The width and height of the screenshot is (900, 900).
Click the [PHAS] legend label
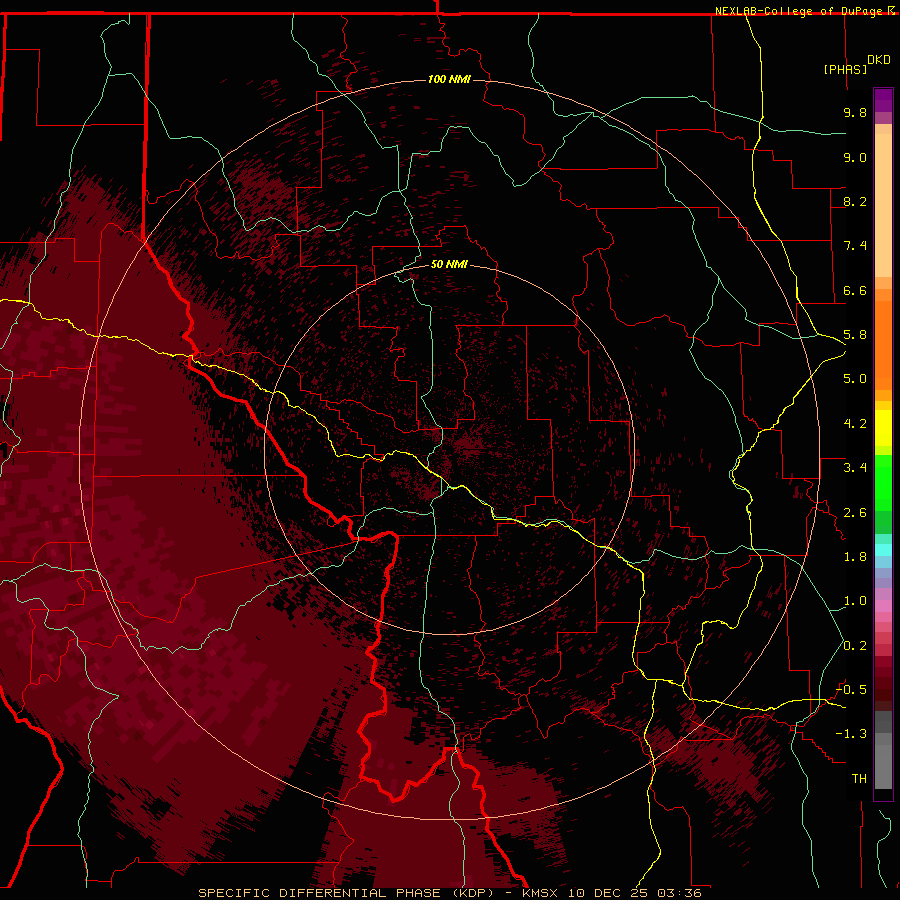[845, 69]
